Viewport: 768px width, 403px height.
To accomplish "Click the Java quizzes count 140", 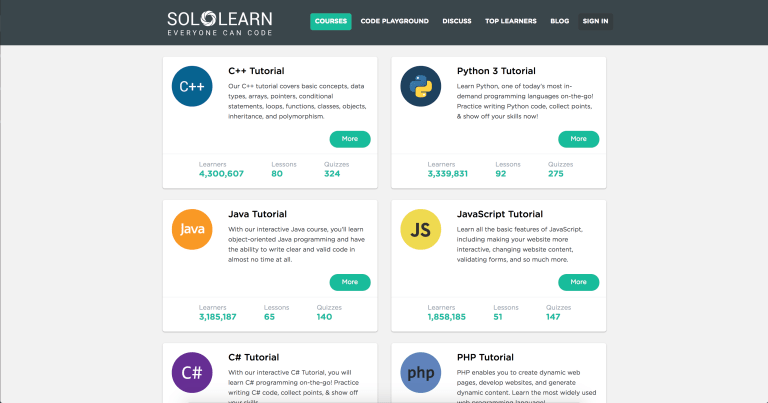I will (x=324, y=317).
